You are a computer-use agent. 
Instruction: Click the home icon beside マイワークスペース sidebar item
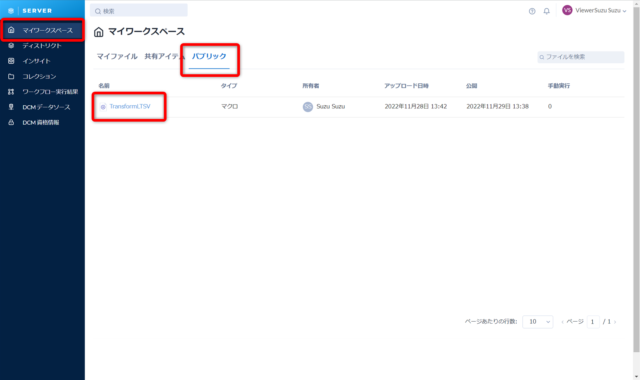pos(11,30)
